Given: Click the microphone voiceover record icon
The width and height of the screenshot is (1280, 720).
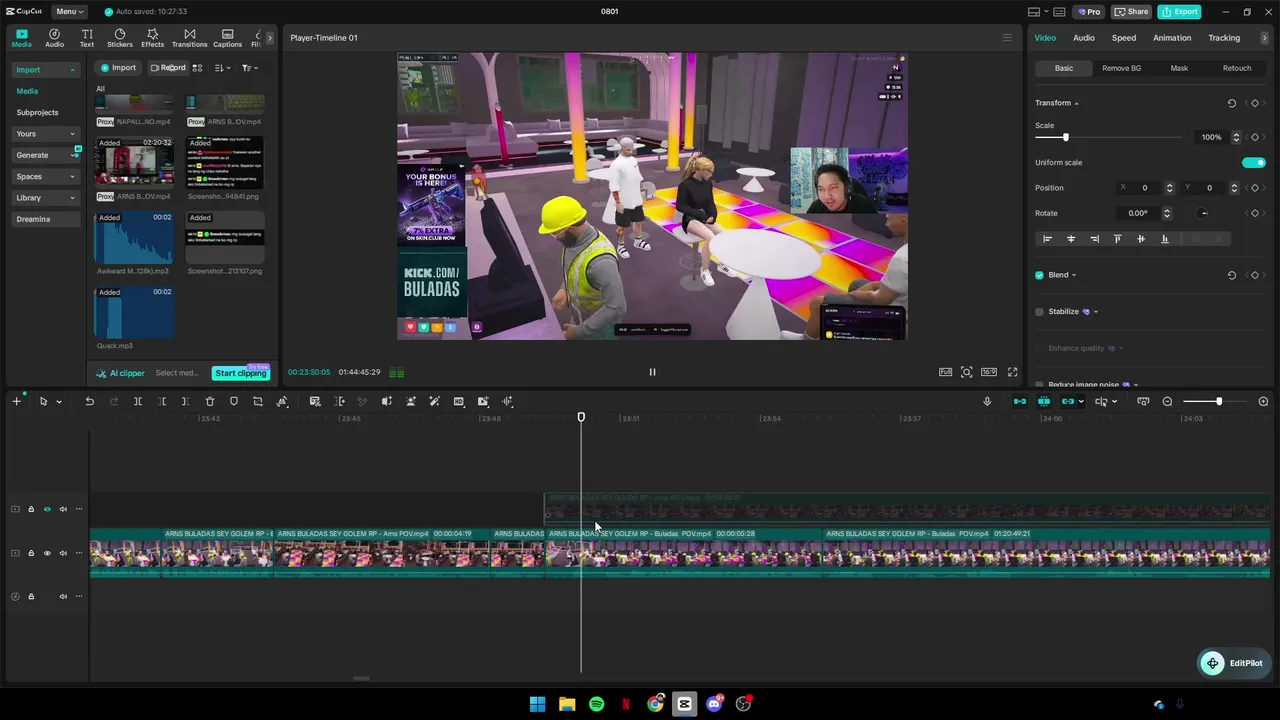Looking at the screenshot, I should coord(987,402).
